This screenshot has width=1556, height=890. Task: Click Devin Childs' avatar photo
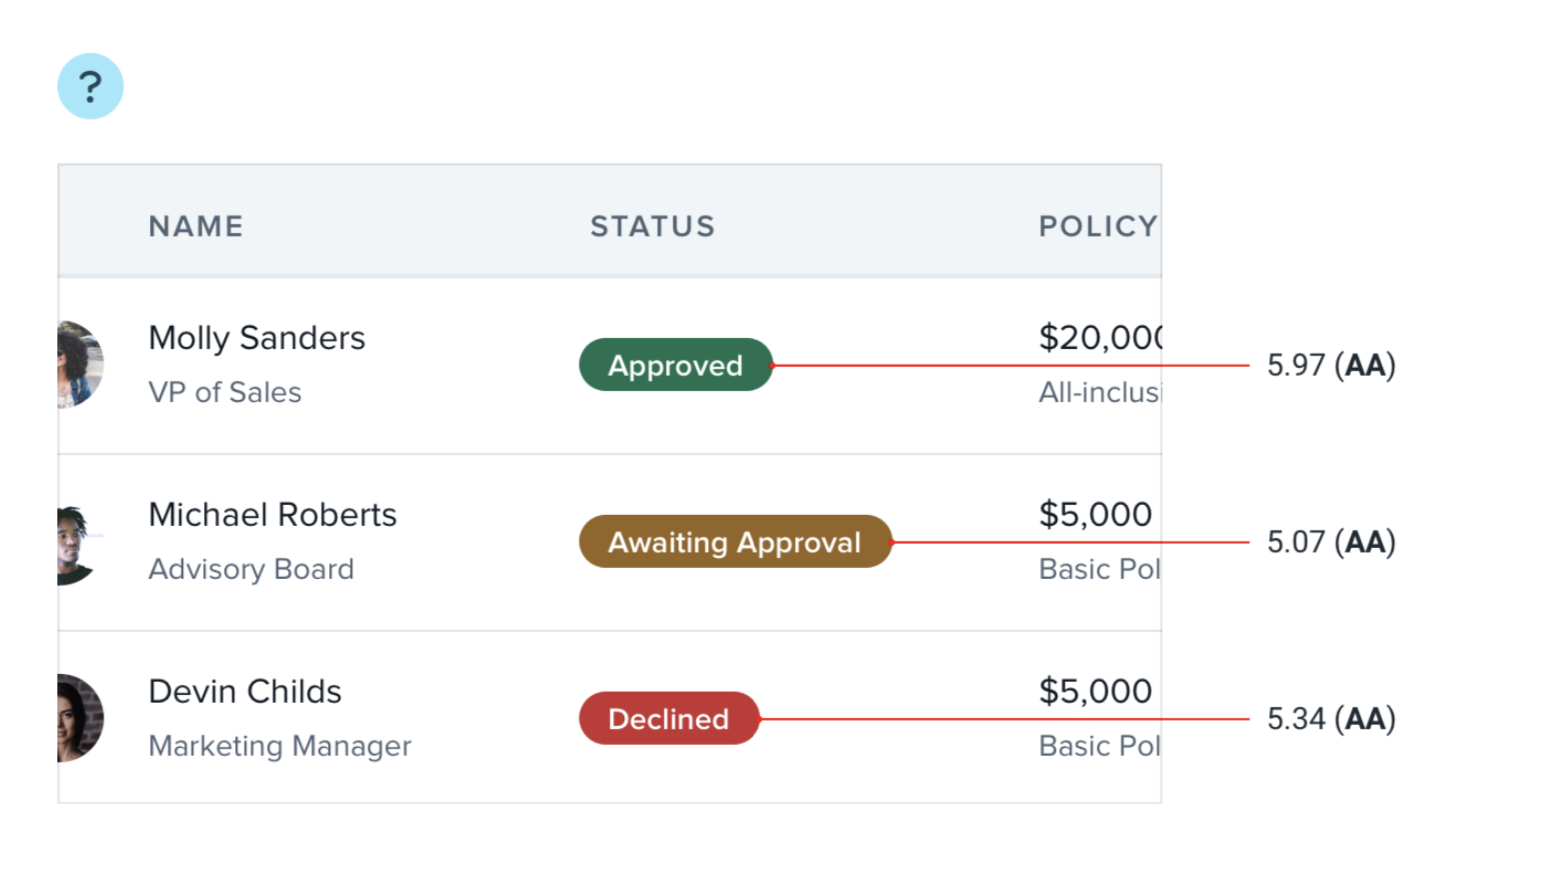point(81,718)
